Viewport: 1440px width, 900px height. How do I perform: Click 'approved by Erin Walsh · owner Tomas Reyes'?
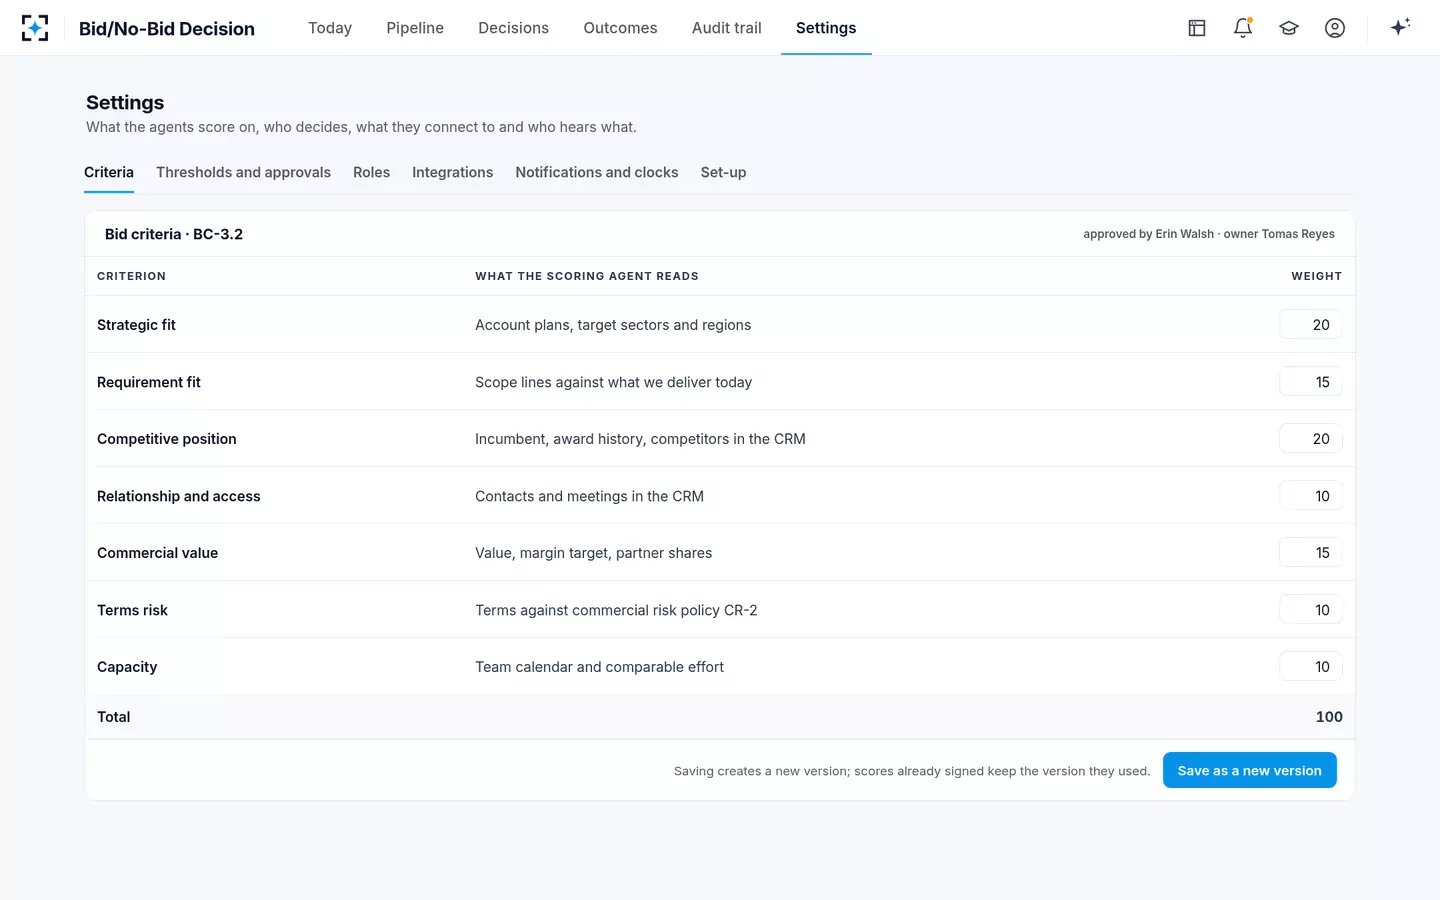click(x=1209, y=234)
